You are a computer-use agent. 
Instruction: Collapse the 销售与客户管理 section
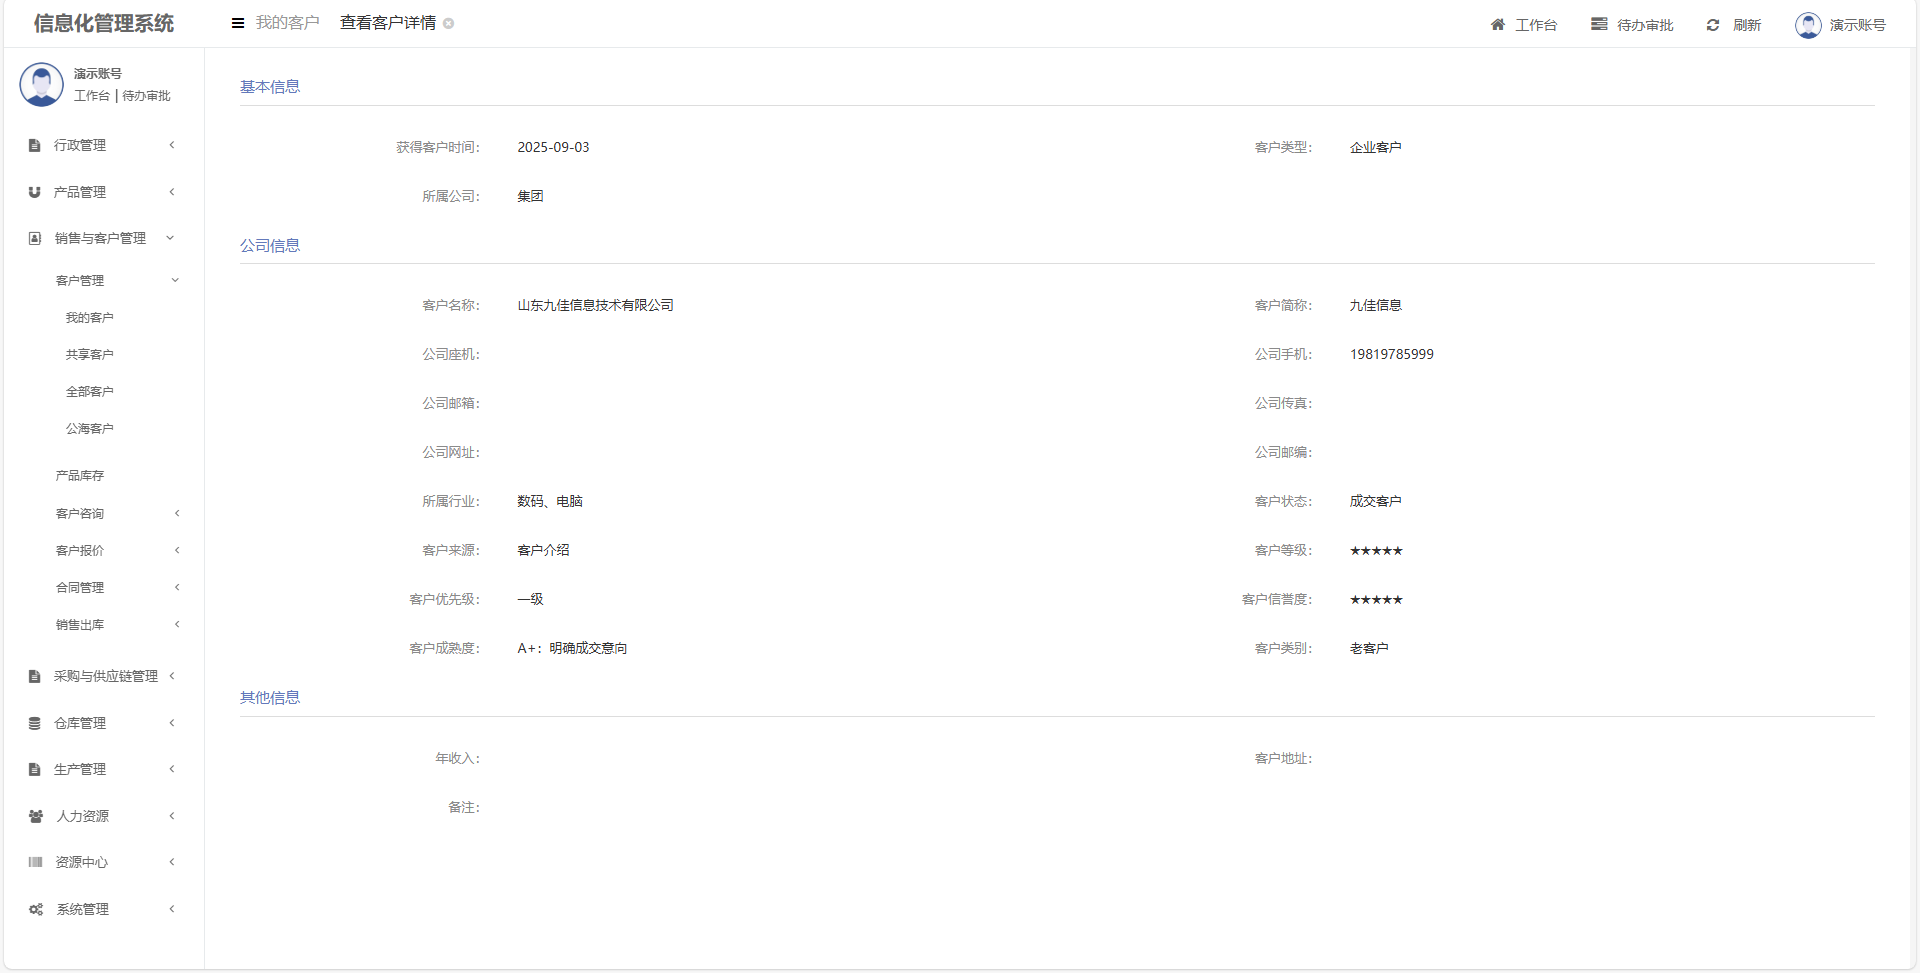pyautogui.click(x=170, y=238)
